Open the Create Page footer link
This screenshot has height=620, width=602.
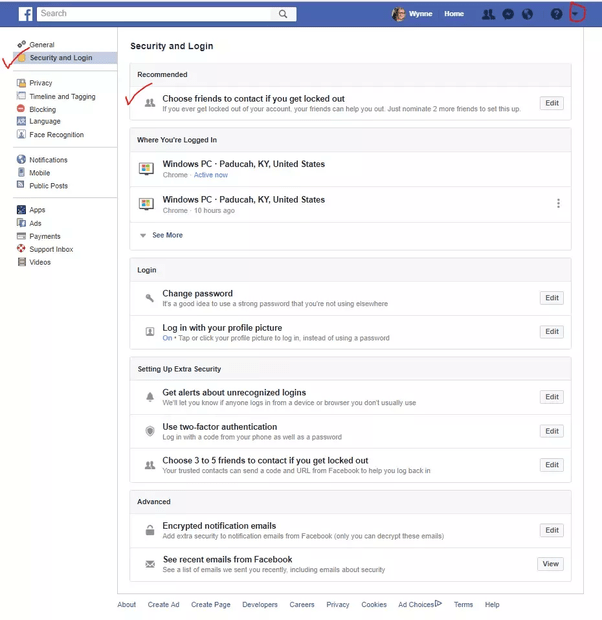pos(211,605)
